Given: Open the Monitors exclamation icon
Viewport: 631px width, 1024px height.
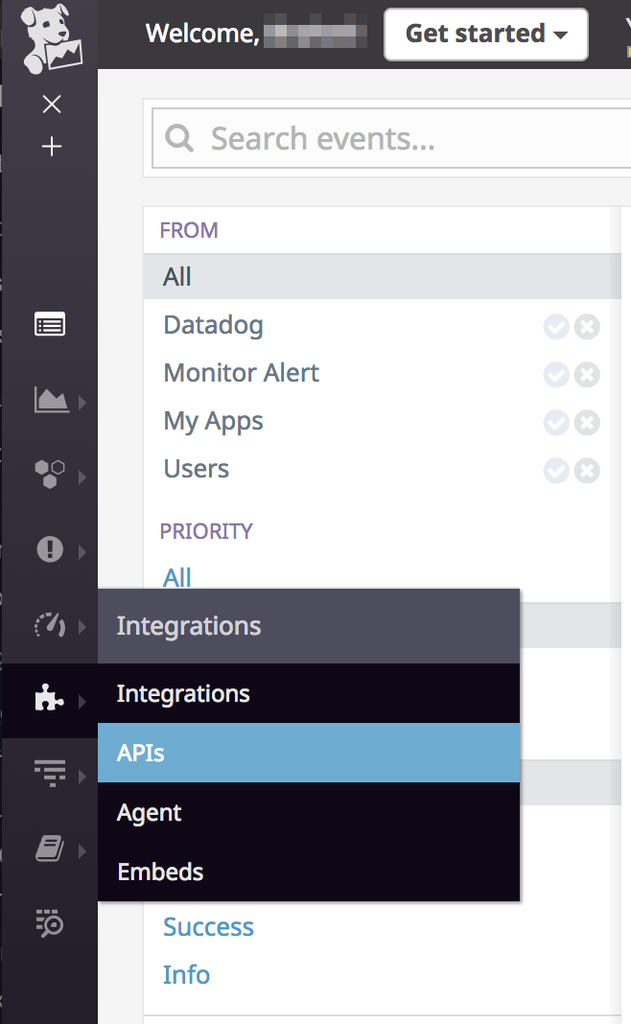Looking at the screenshot, I should coord(50,549).
